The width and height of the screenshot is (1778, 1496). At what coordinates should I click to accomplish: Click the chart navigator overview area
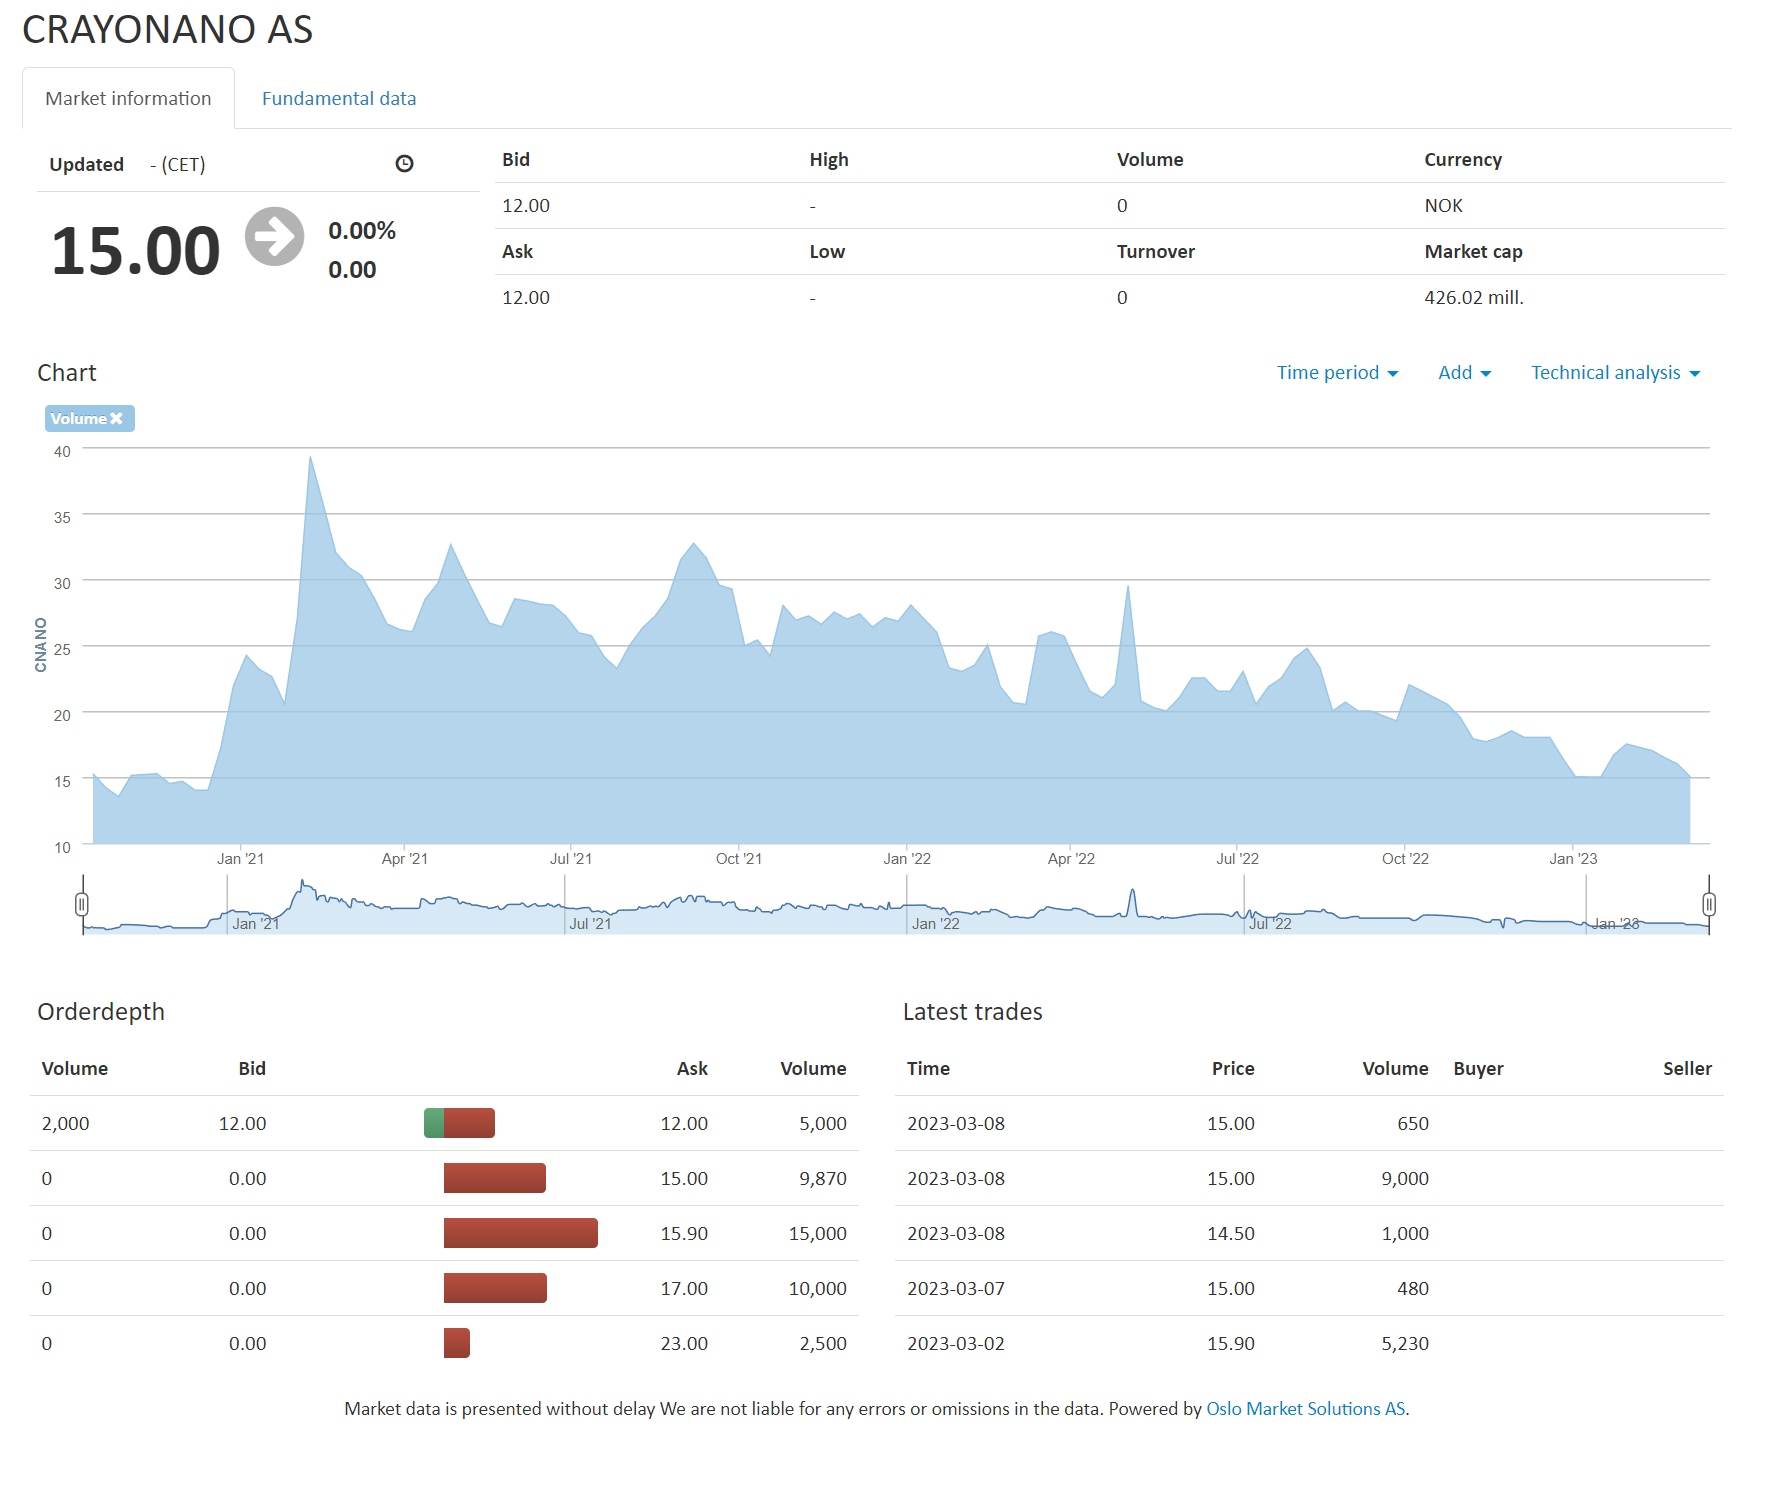coord(896,905)
